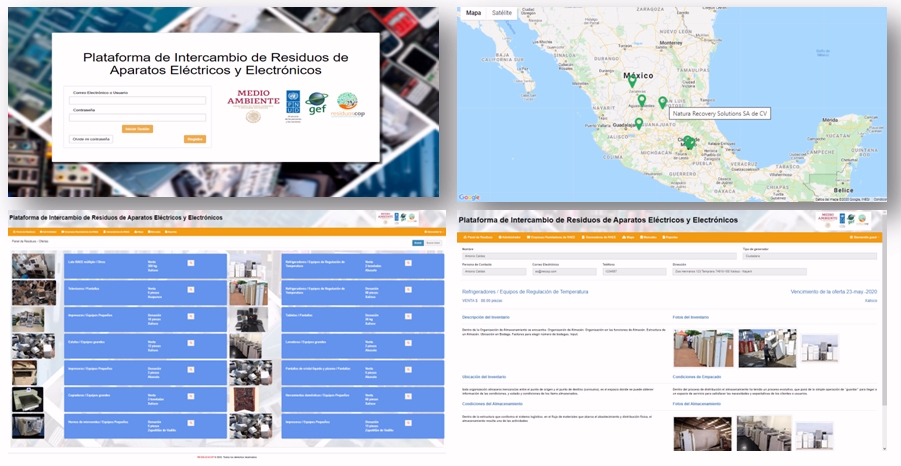Select the Mapa tab on the map
This screenshot has height=466, width=901.
[x=473, y=13]
